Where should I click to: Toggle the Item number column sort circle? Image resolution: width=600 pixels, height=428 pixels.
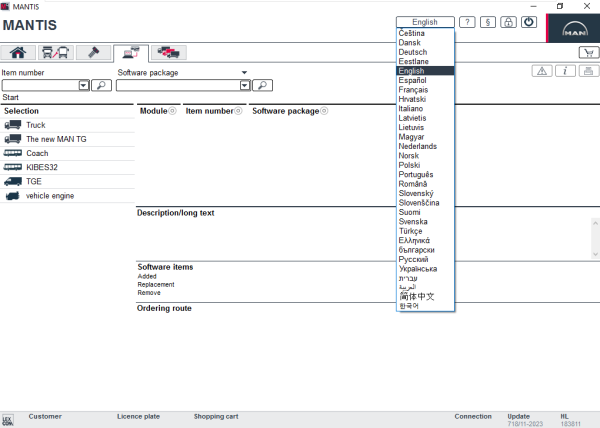(x=238, y=111)
